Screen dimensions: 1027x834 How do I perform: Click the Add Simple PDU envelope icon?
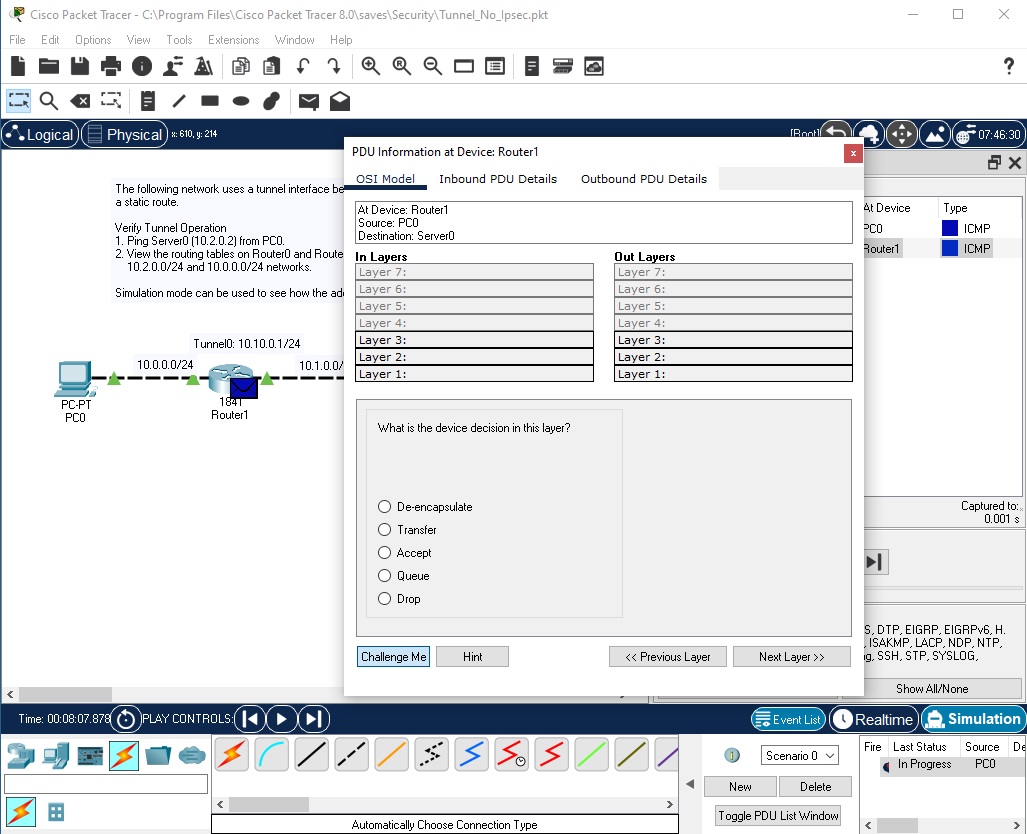point(308,101)
